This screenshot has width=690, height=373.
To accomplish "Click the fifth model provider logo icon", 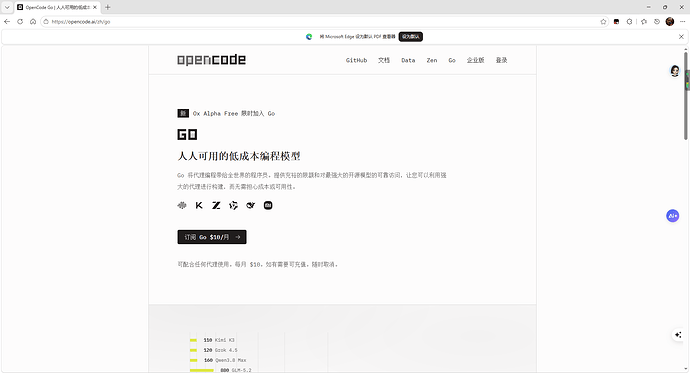I will click(x=250, y=205).
